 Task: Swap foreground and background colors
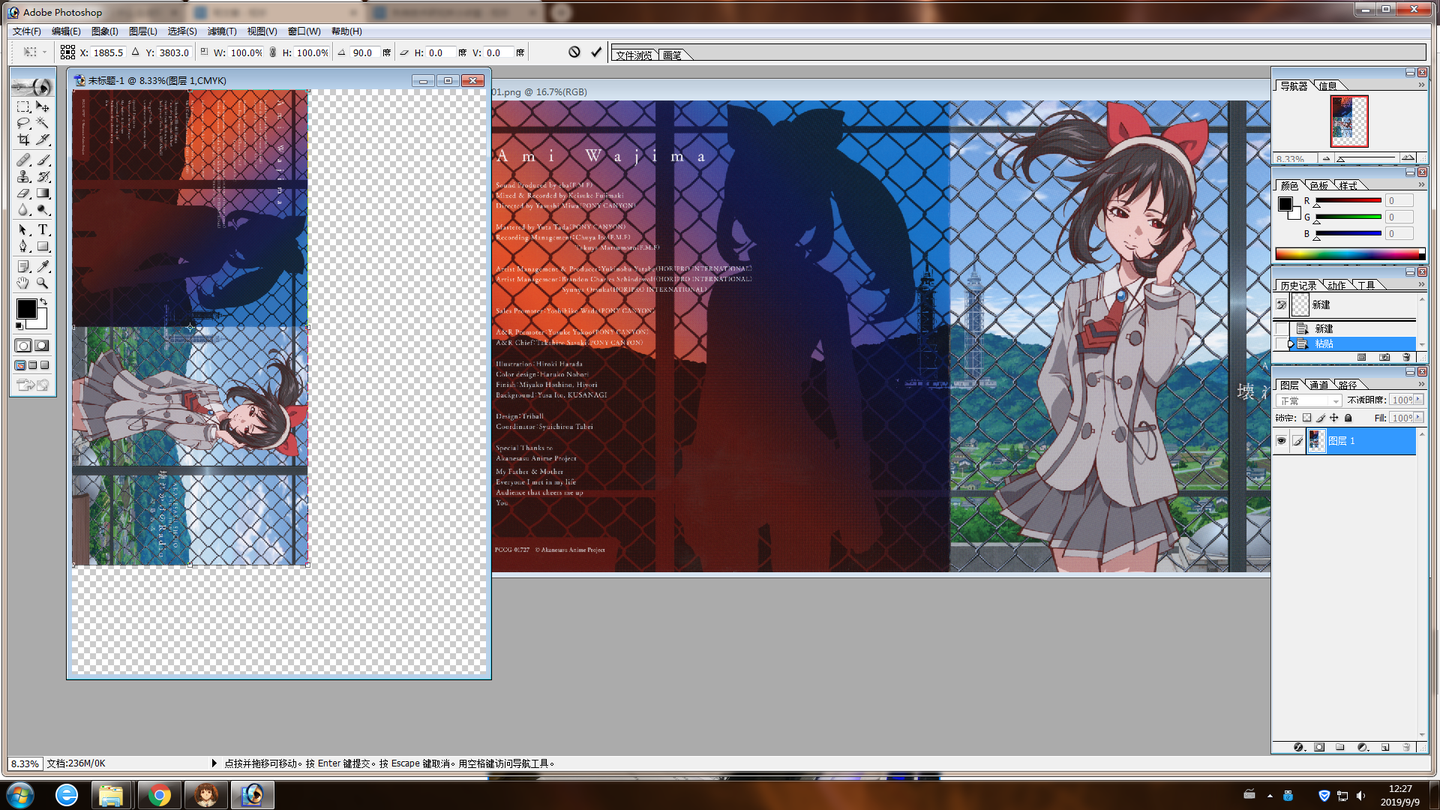point(43,303)
